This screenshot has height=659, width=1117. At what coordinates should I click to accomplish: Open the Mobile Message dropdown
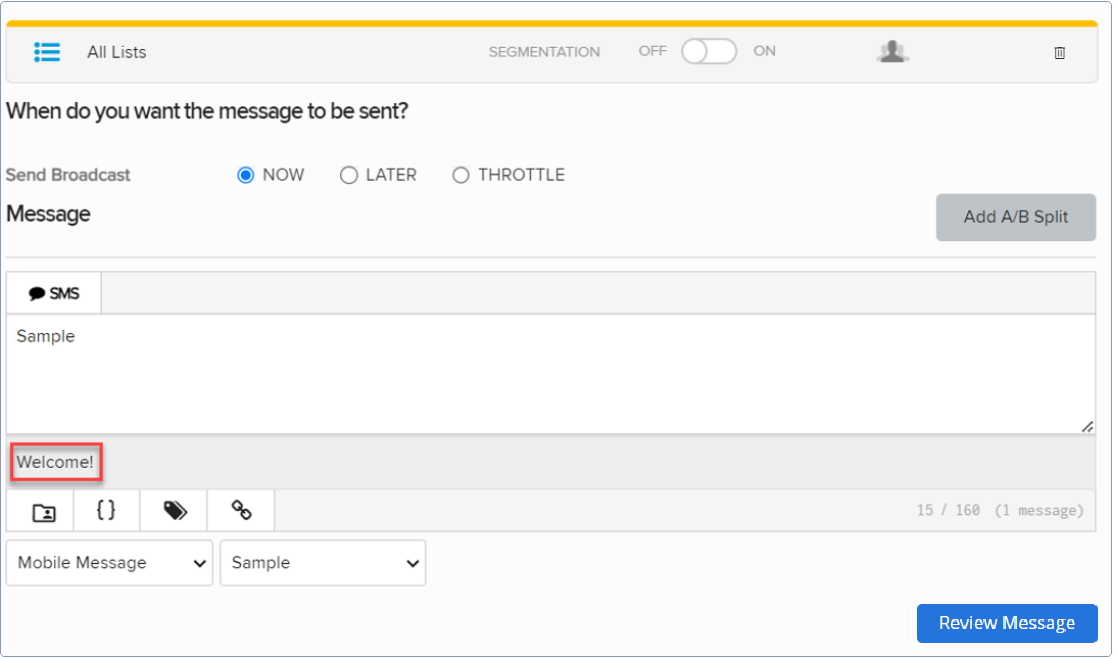point(109,563)
